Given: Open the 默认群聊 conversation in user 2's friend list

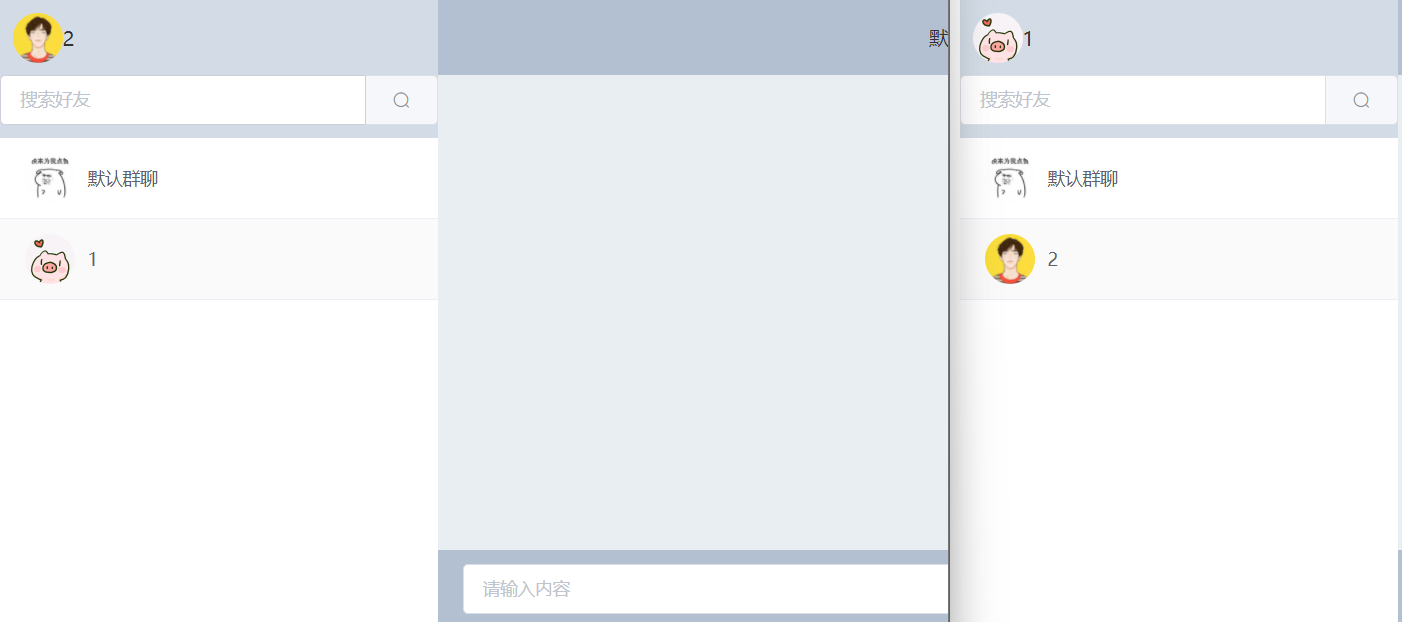Looking at the screenshot, I should point(219,179).
